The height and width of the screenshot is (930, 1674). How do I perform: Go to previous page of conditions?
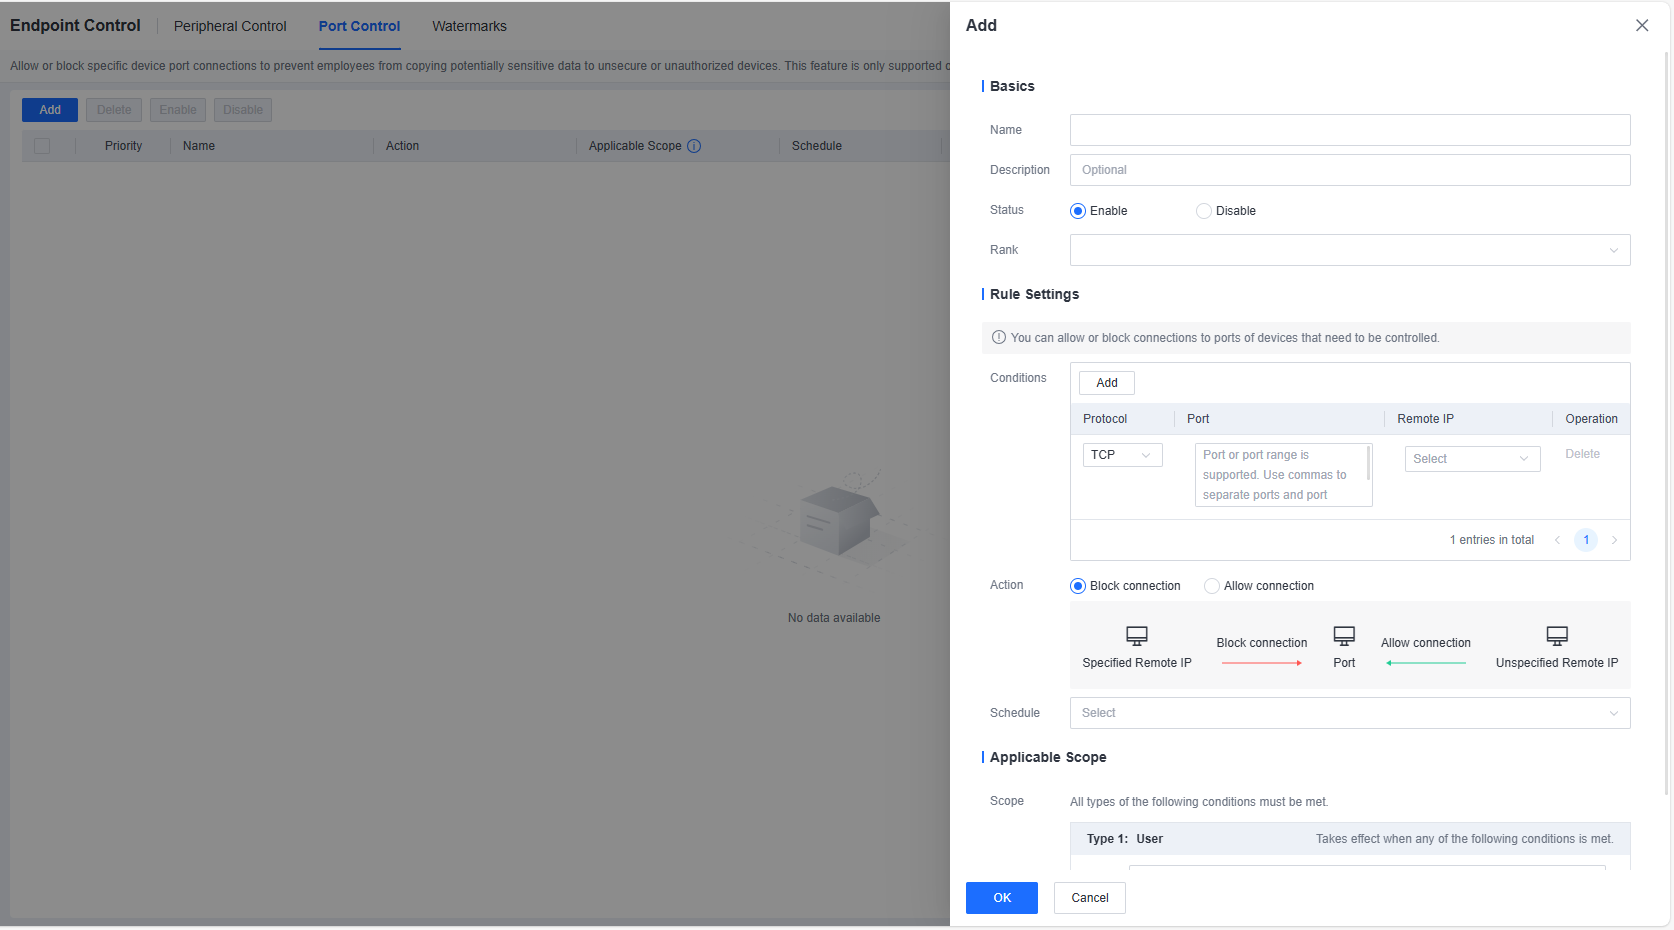click(1557, 540)
